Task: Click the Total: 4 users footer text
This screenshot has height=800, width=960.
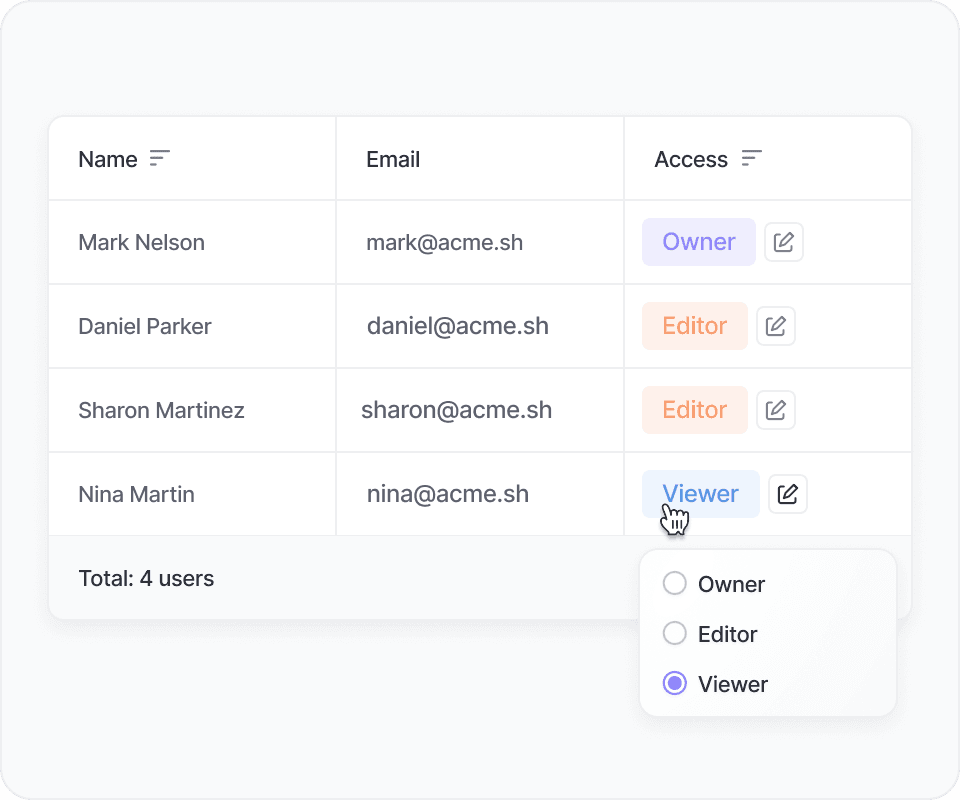Action: [146, 578]
